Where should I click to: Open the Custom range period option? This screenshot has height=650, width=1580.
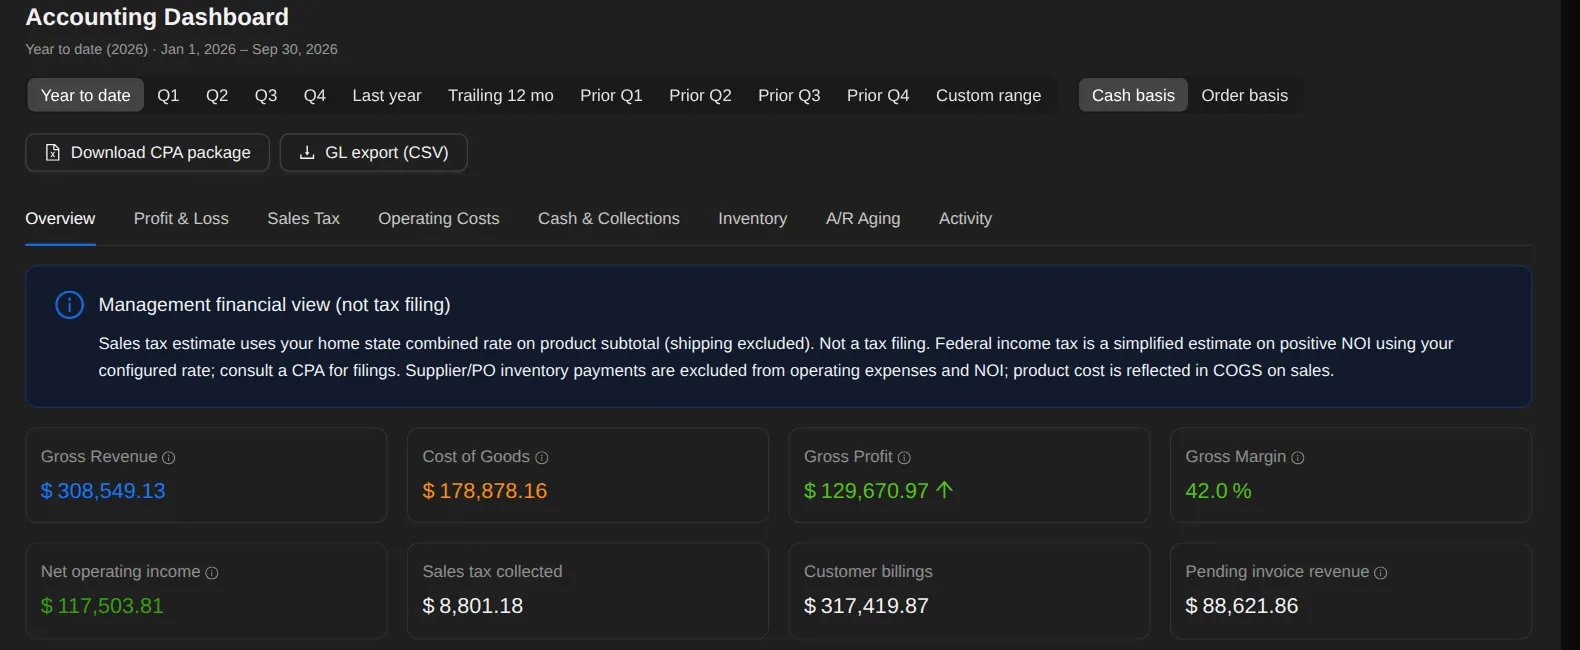pyautogui.click(x=988, y=95)
